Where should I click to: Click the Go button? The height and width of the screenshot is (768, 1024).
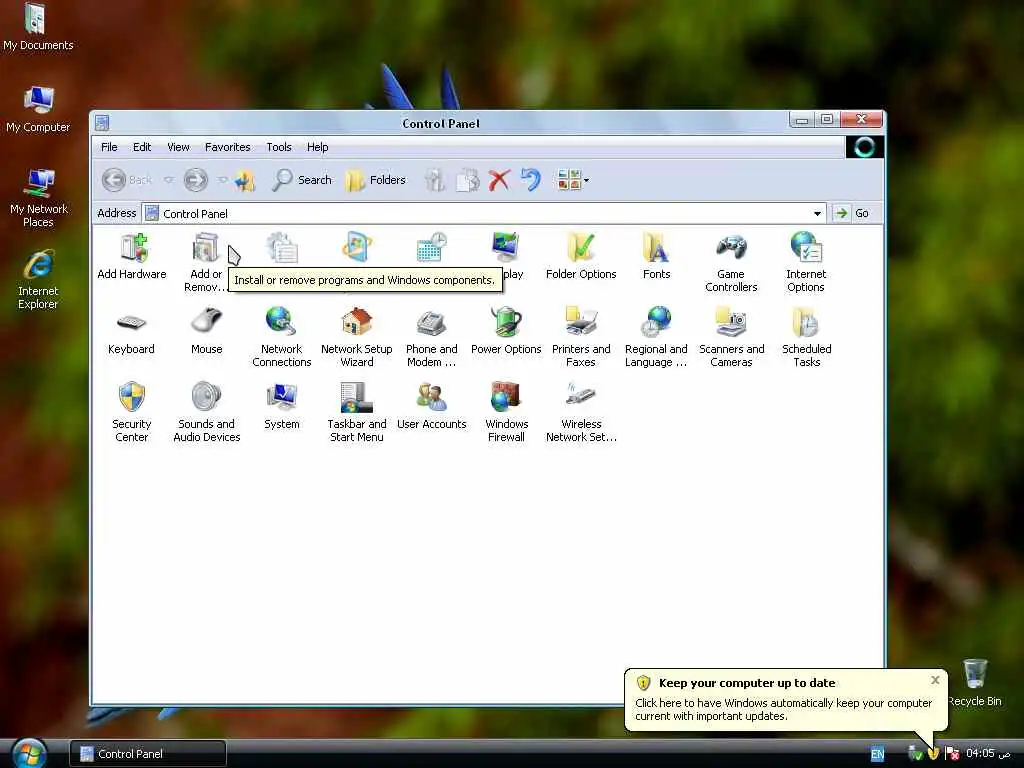[854, 213]
